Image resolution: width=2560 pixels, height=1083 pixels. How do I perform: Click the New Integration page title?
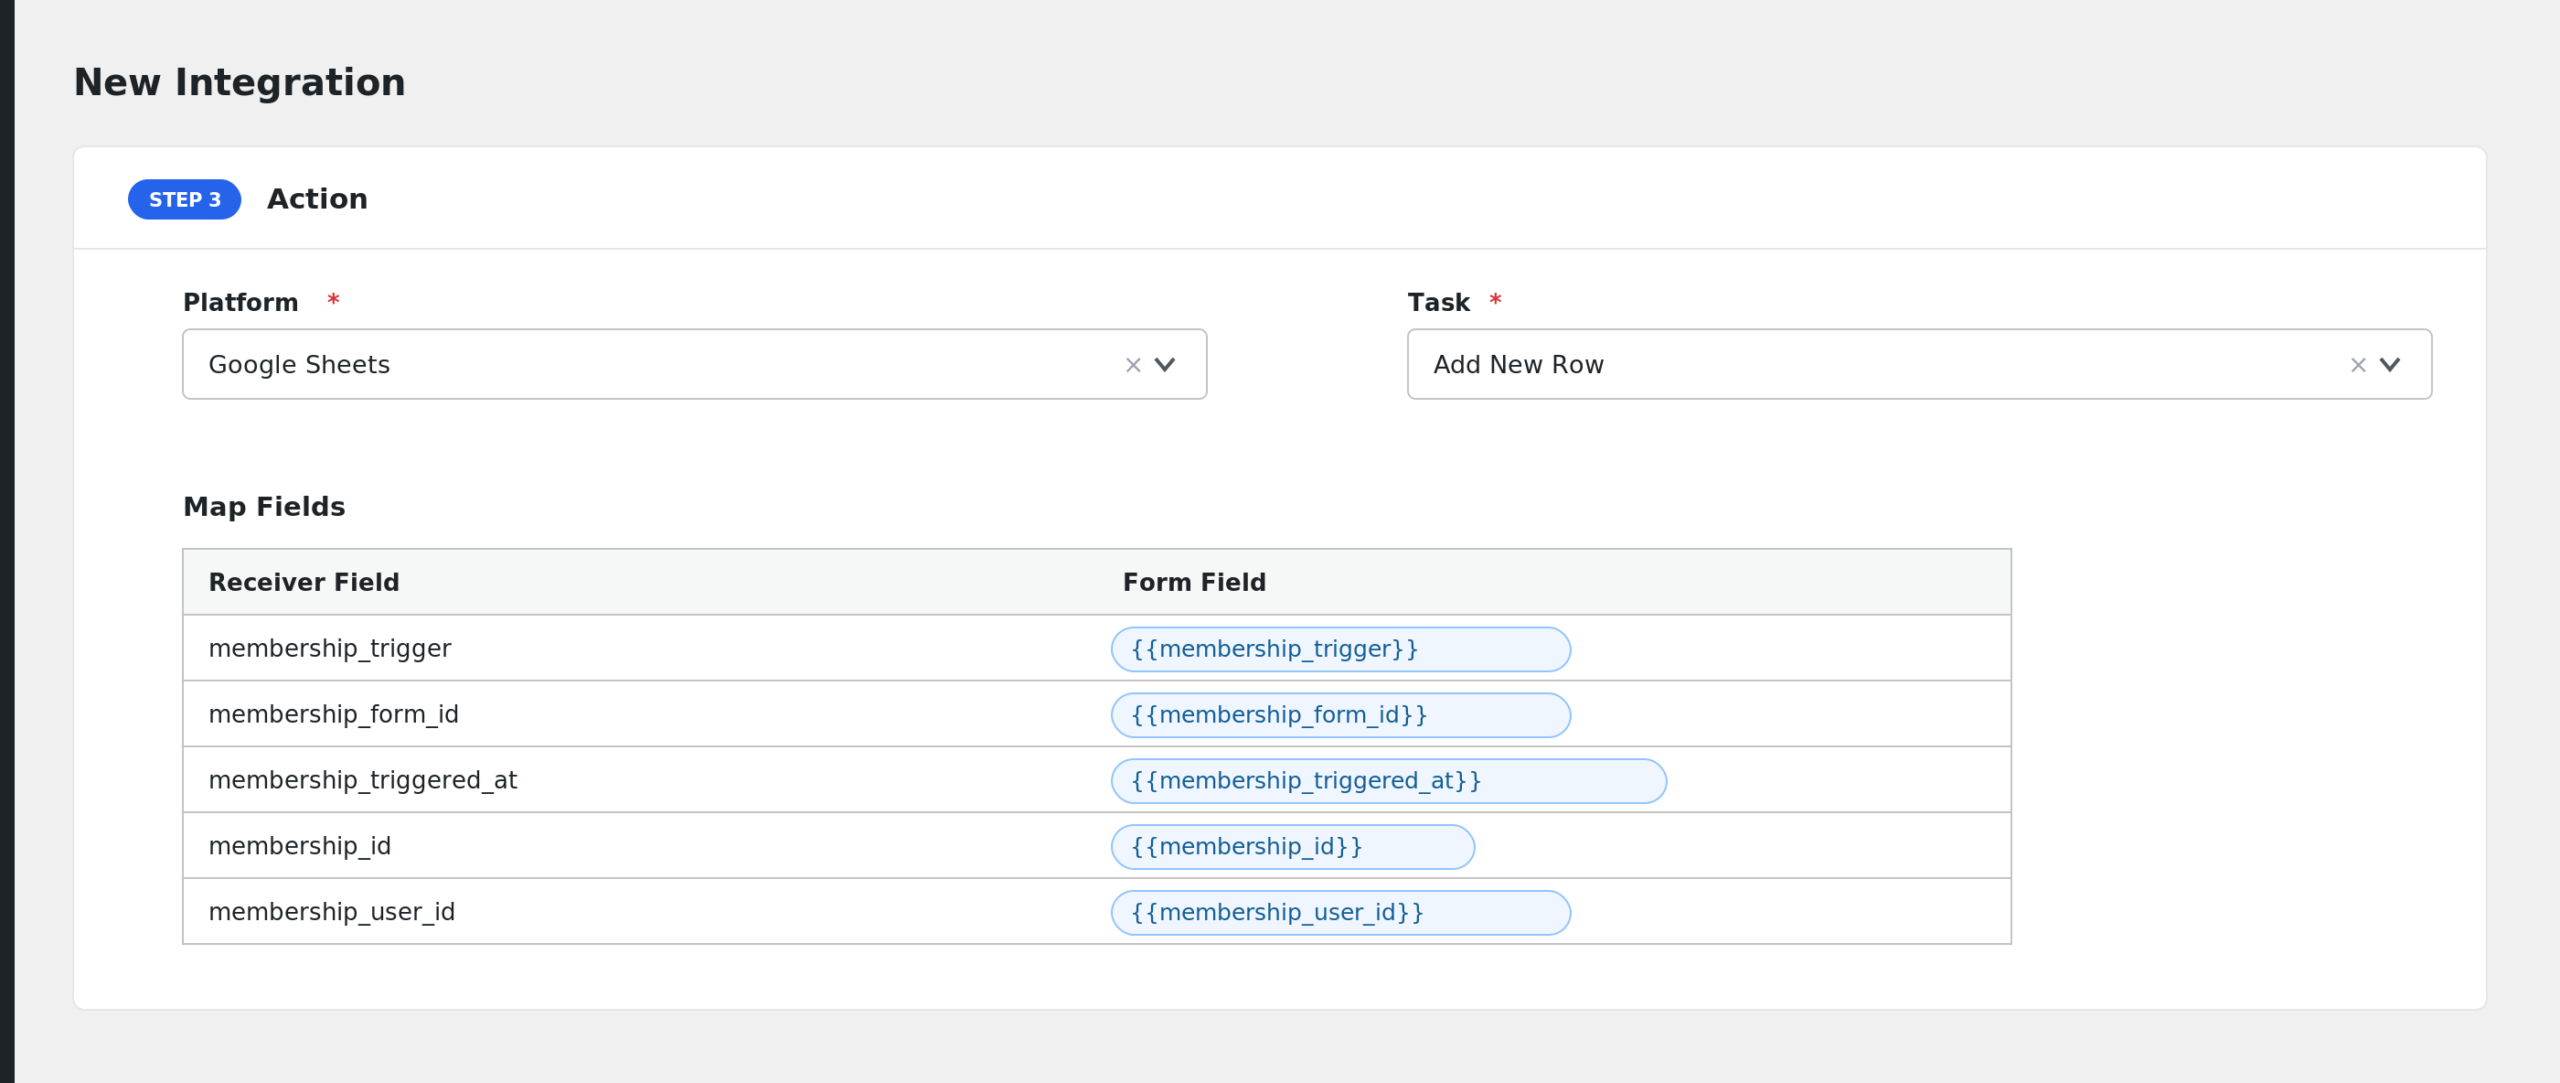point(240,82)
